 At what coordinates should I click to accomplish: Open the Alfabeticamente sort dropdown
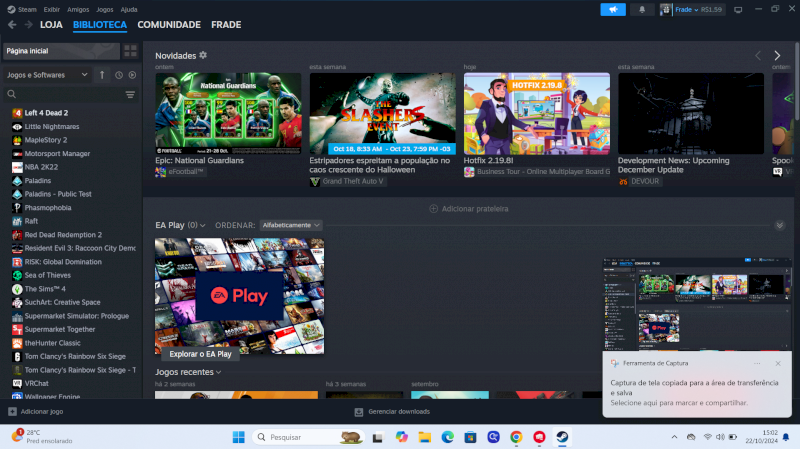coord(290,225)
